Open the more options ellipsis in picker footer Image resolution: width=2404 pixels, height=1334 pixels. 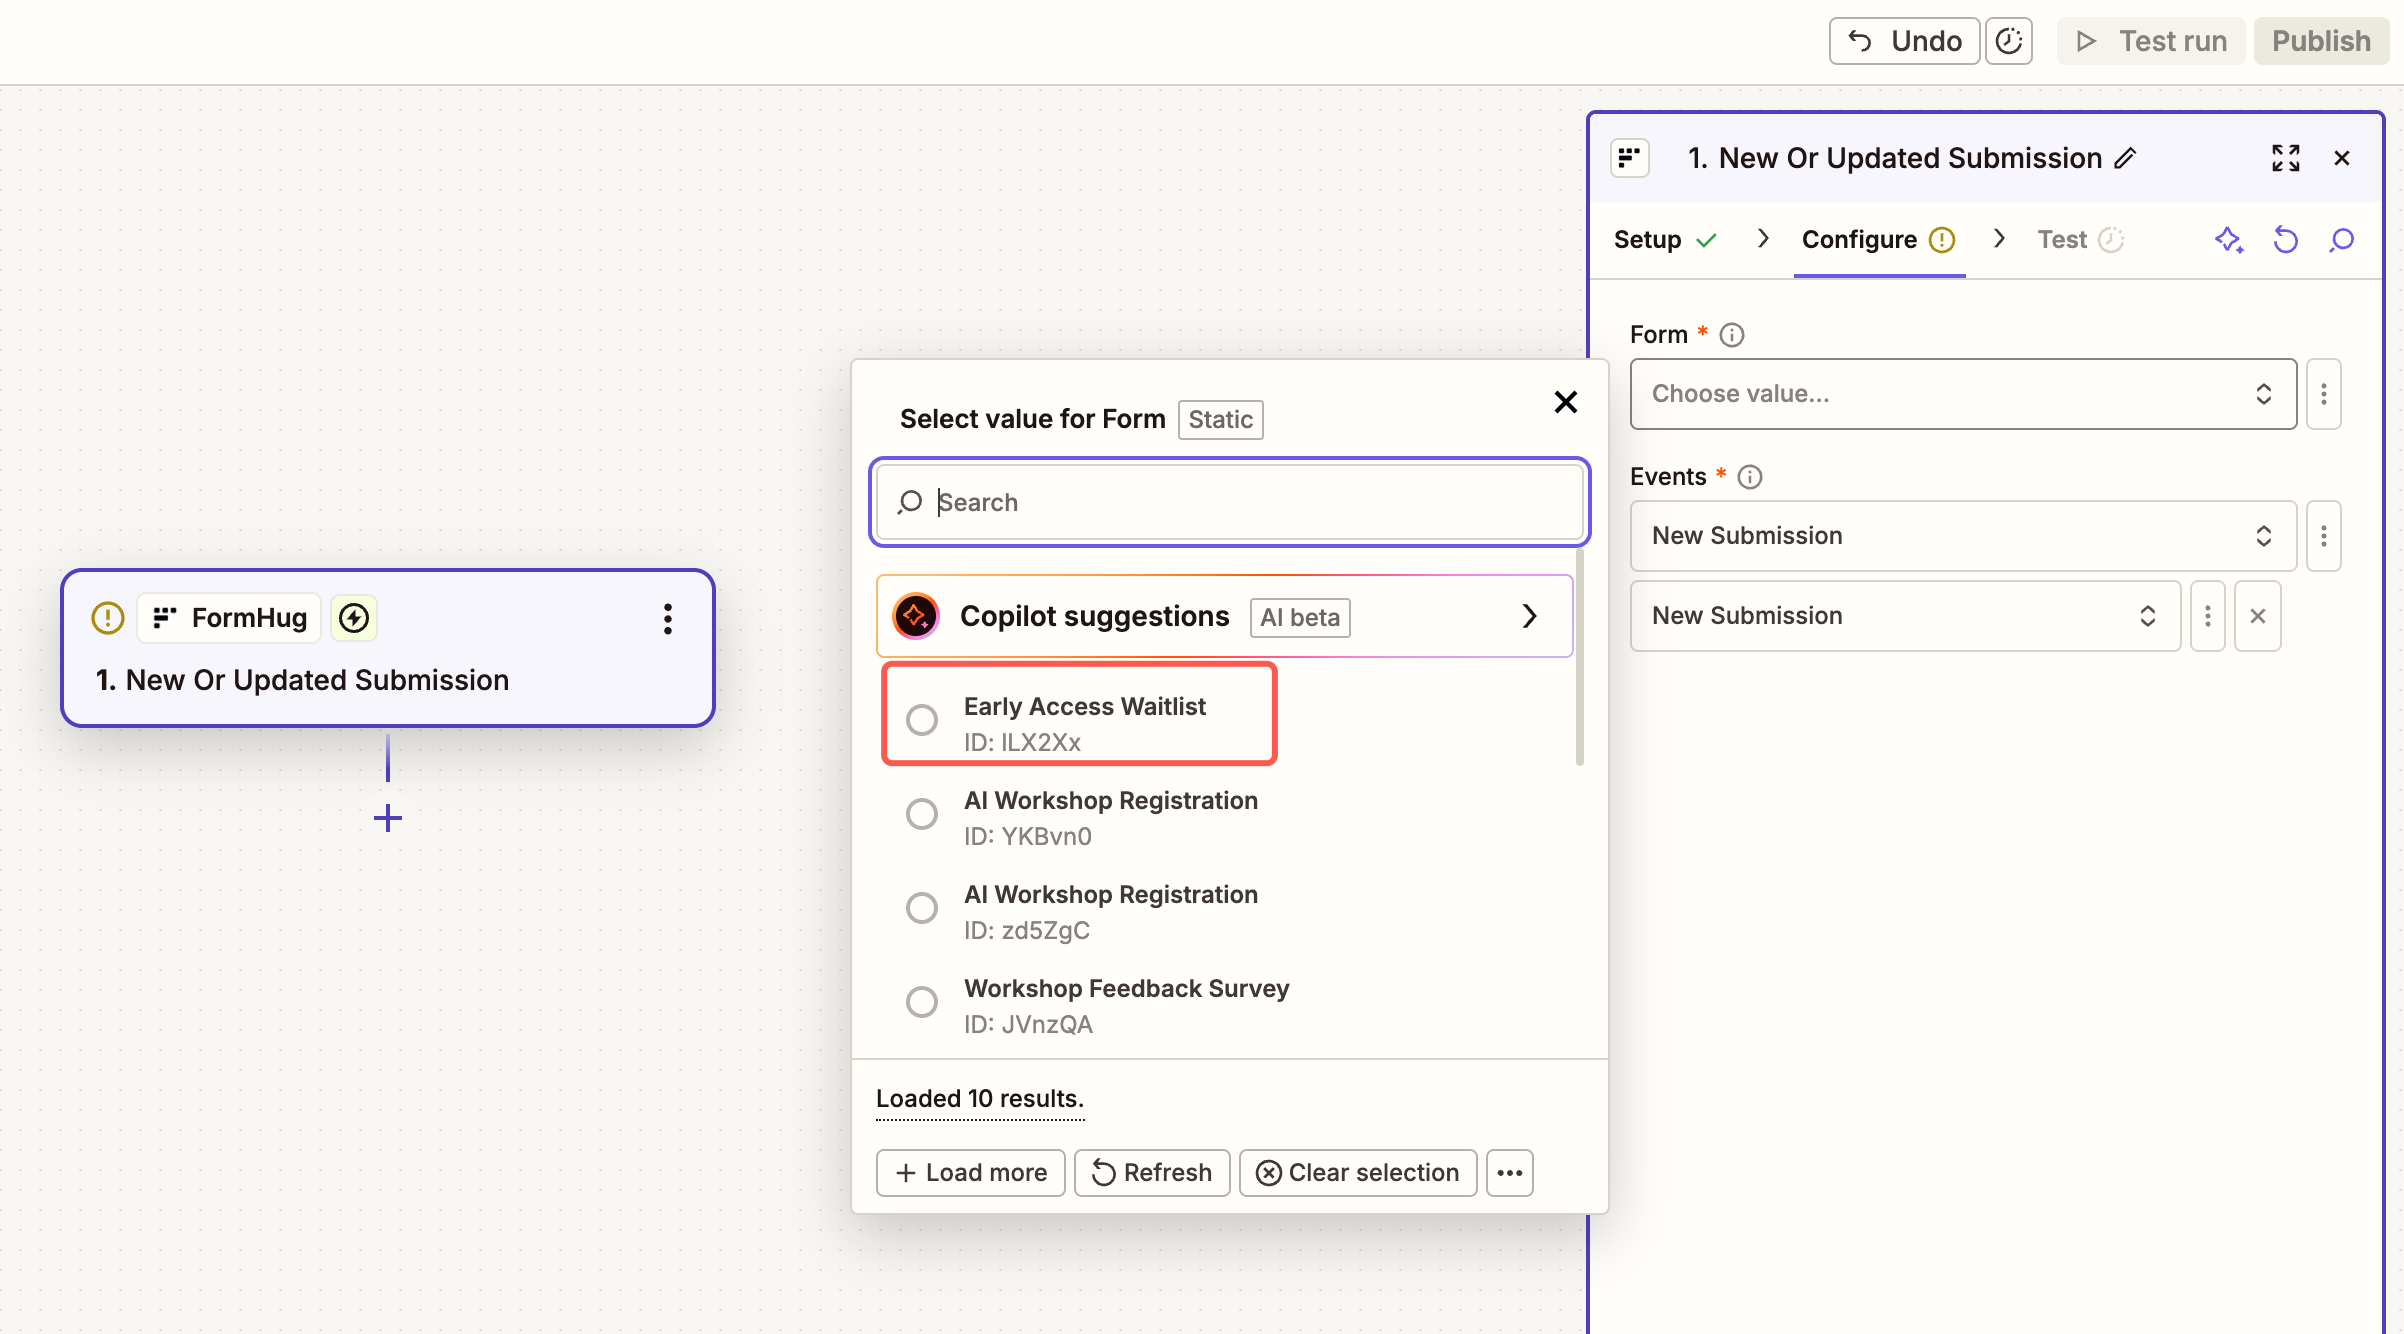click(1510, 1173)
